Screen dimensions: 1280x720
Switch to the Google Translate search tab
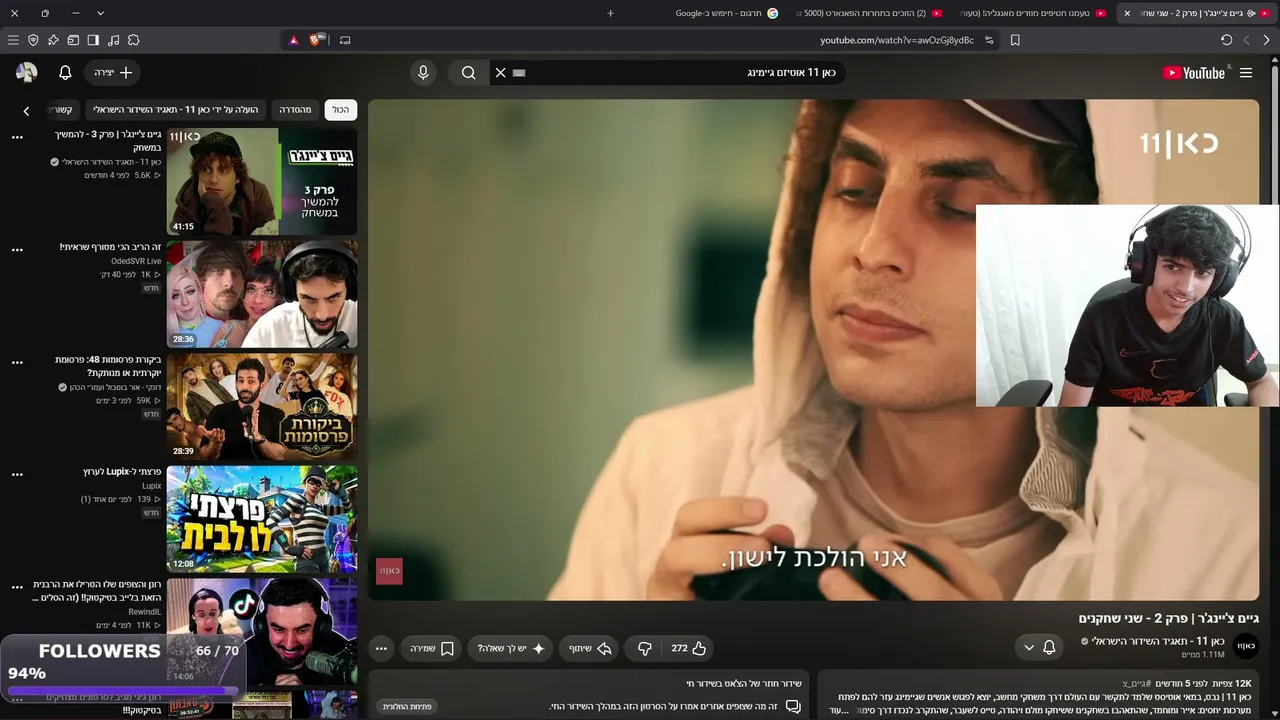point(727,13)
